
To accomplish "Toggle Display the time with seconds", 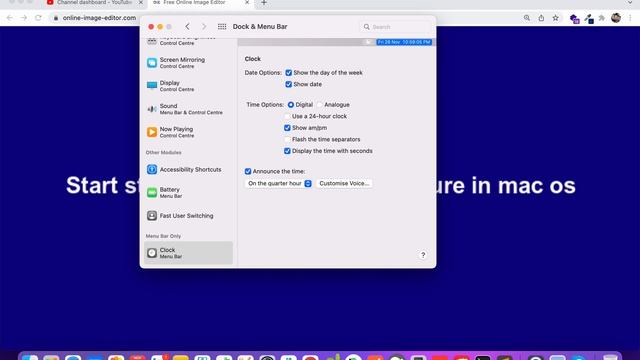I will (x=287, y=151).
